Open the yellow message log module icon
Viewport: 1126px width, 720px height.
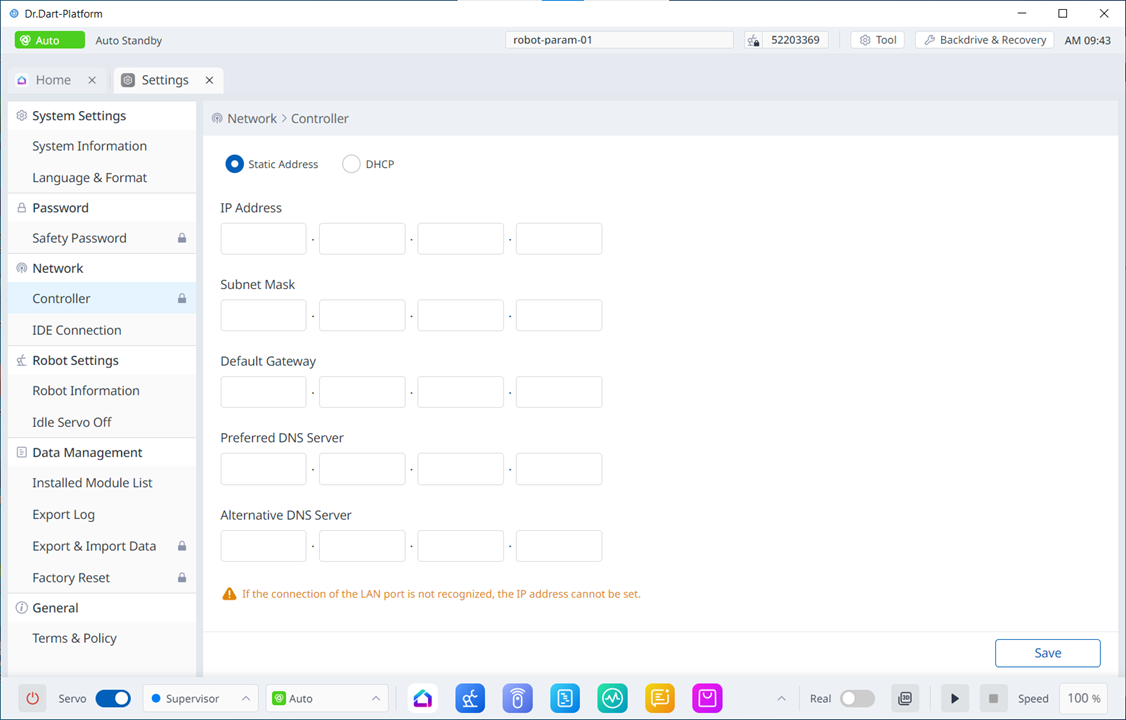tap(660, 698)
